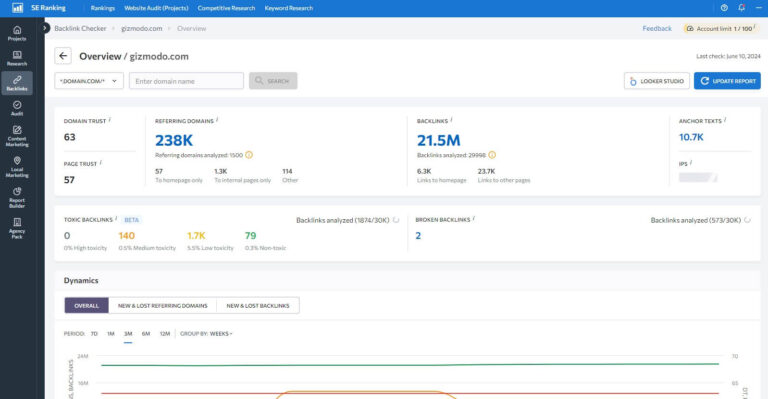
Task: Click the SE Ranking logo
Action: coord(39,8)
